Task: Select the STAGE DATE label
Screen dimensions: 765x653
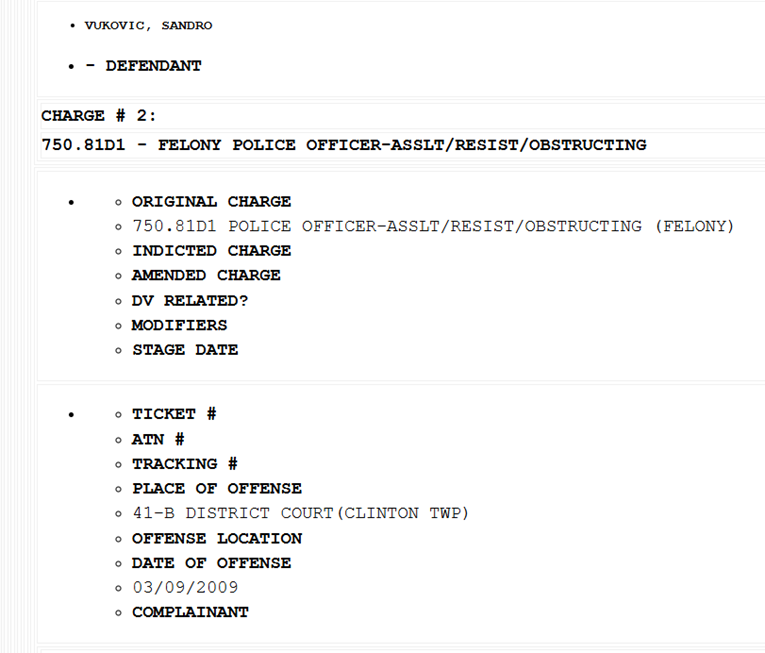Action: 185,350
